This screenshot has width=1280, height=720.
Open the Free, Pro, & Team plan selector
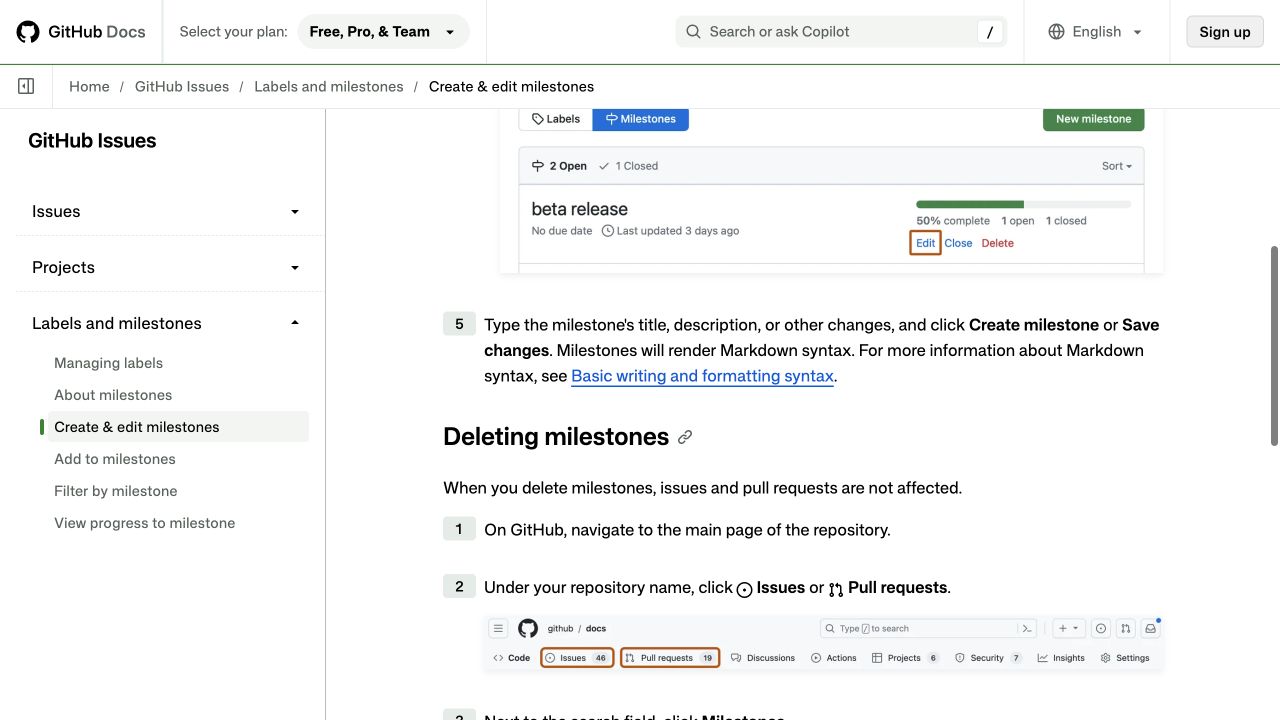383,32
